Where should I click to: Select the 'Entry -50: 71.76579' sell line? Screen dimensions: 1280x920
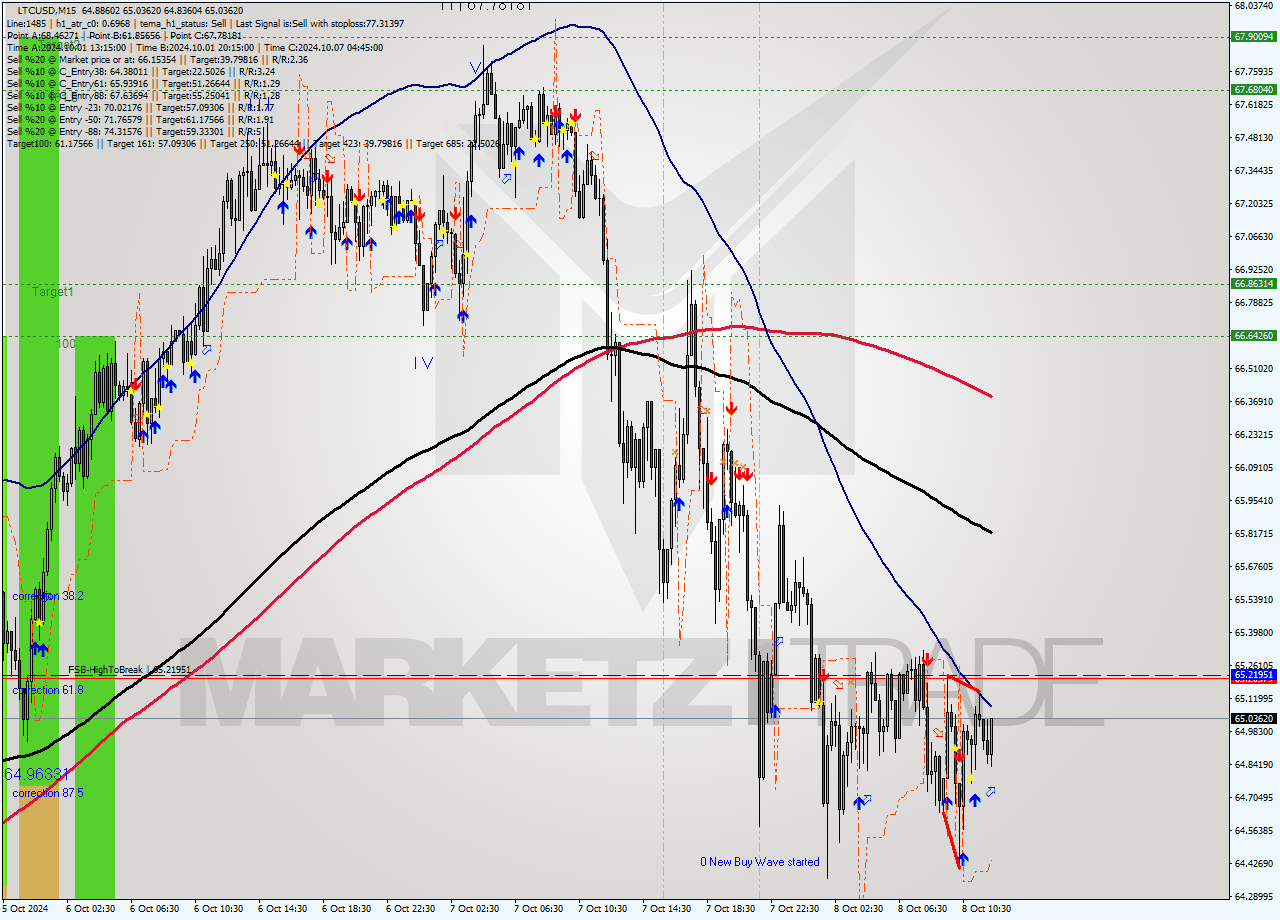(140, 119)
